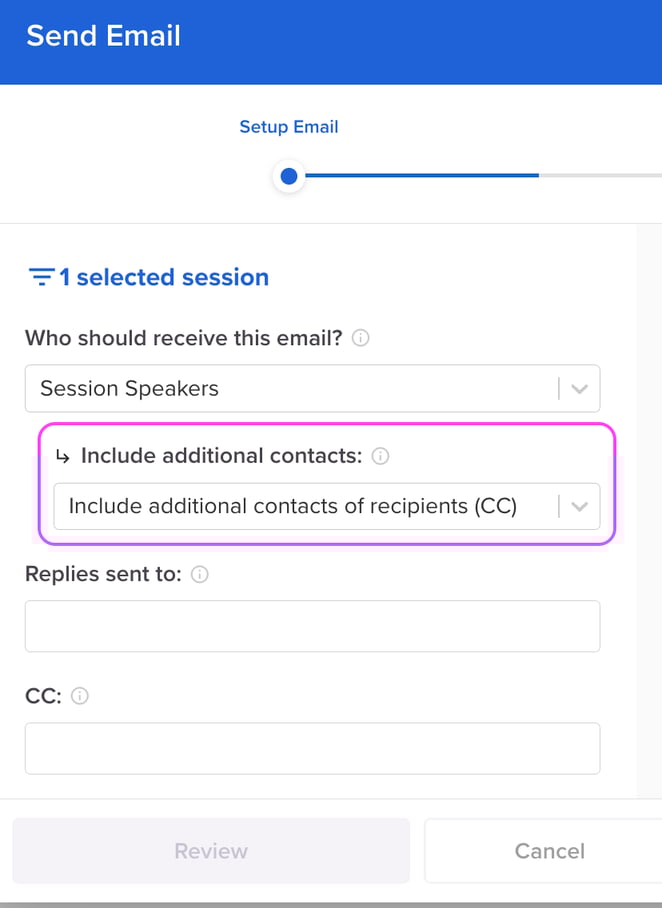Click the grey unfilled part of progress track
This screenshot has width=662, height=908.
point(600,176)
